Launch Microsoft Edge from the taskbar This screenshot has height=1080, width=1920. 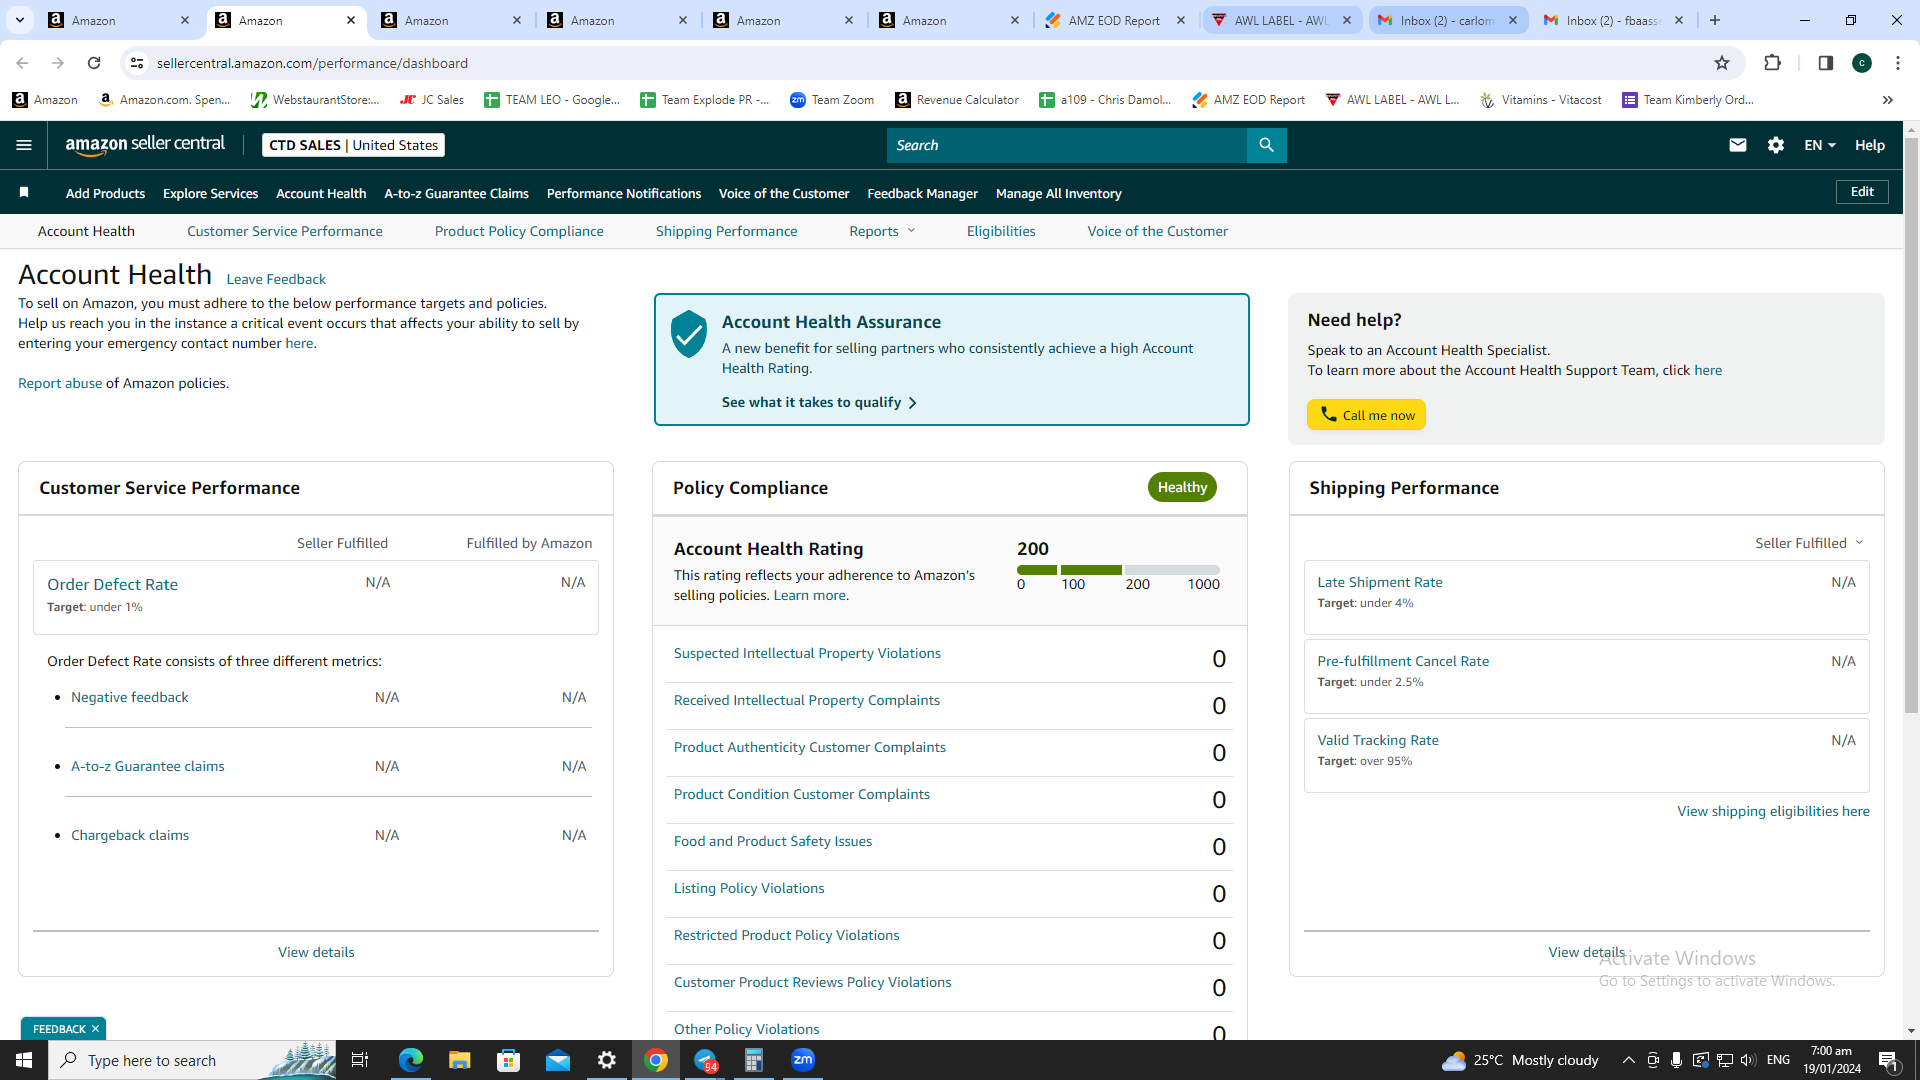[x=410, y=1060]
